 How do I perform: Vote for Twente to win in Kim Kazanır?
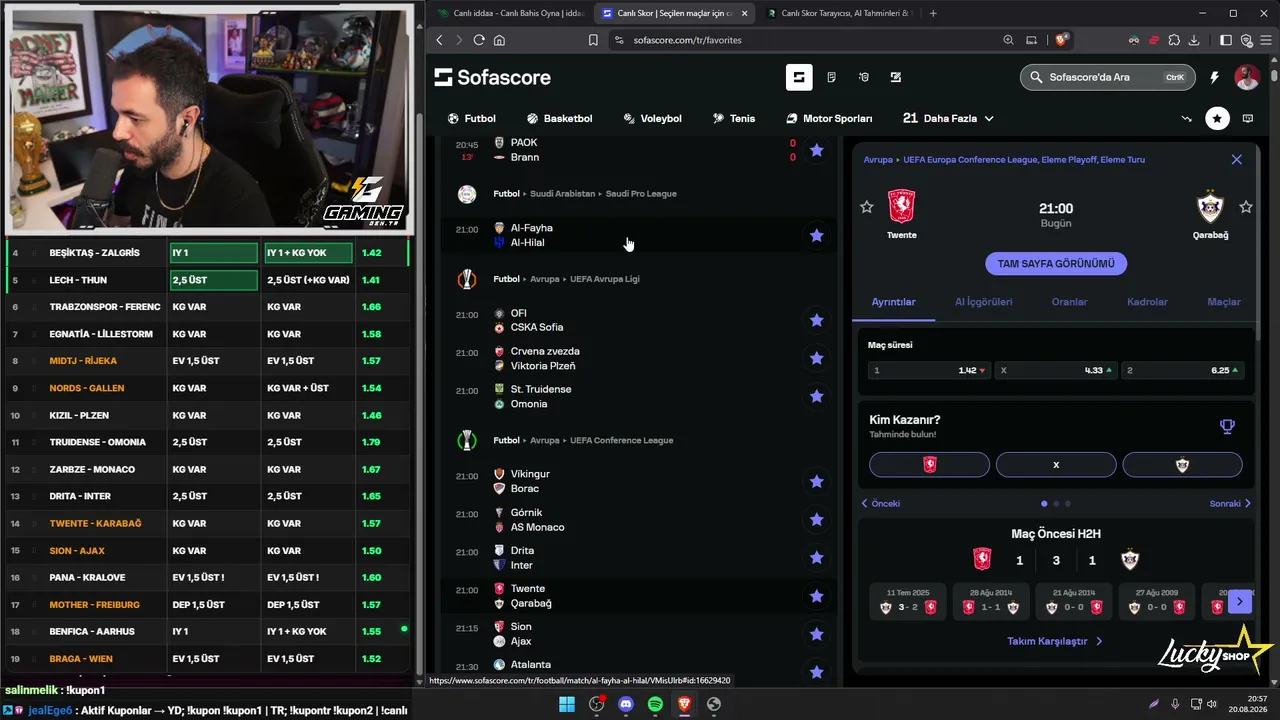929,465
